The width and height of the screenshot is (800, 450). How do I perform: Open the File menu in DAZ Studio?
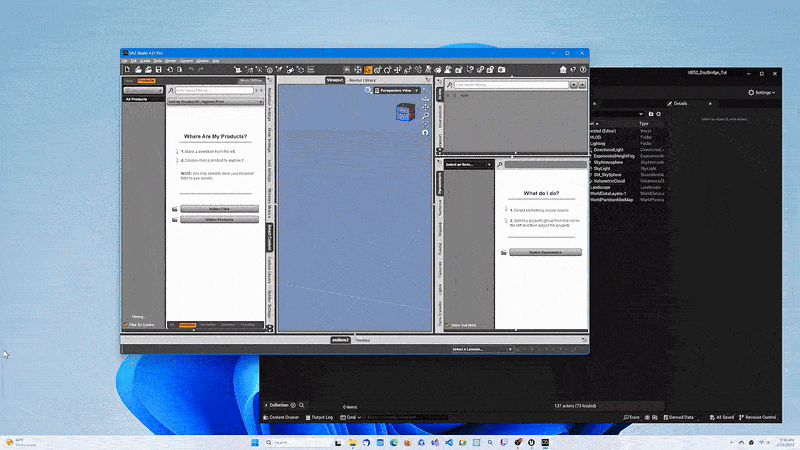[125, 61]
